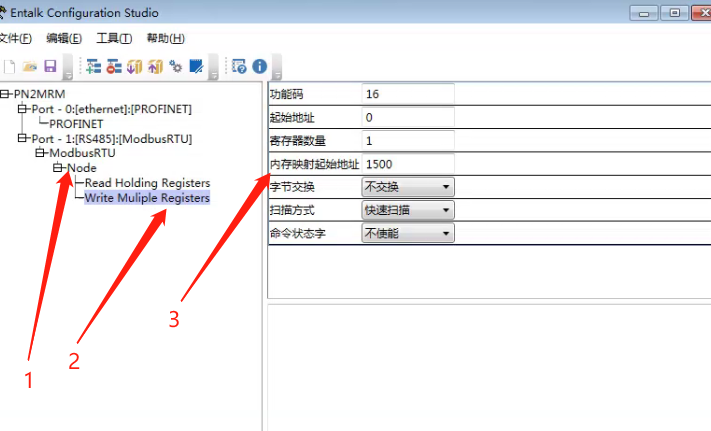Click the New file icon
The image size is (711, 431).
click(x=9, y=67)
